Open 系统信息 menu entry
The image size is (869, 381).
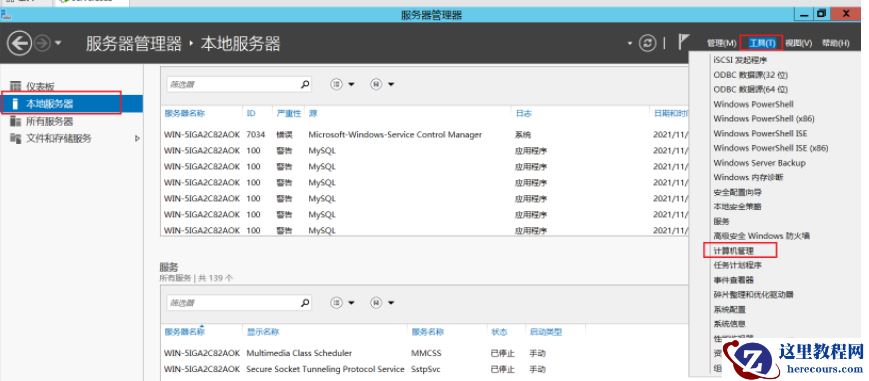(x=729, y=324)
